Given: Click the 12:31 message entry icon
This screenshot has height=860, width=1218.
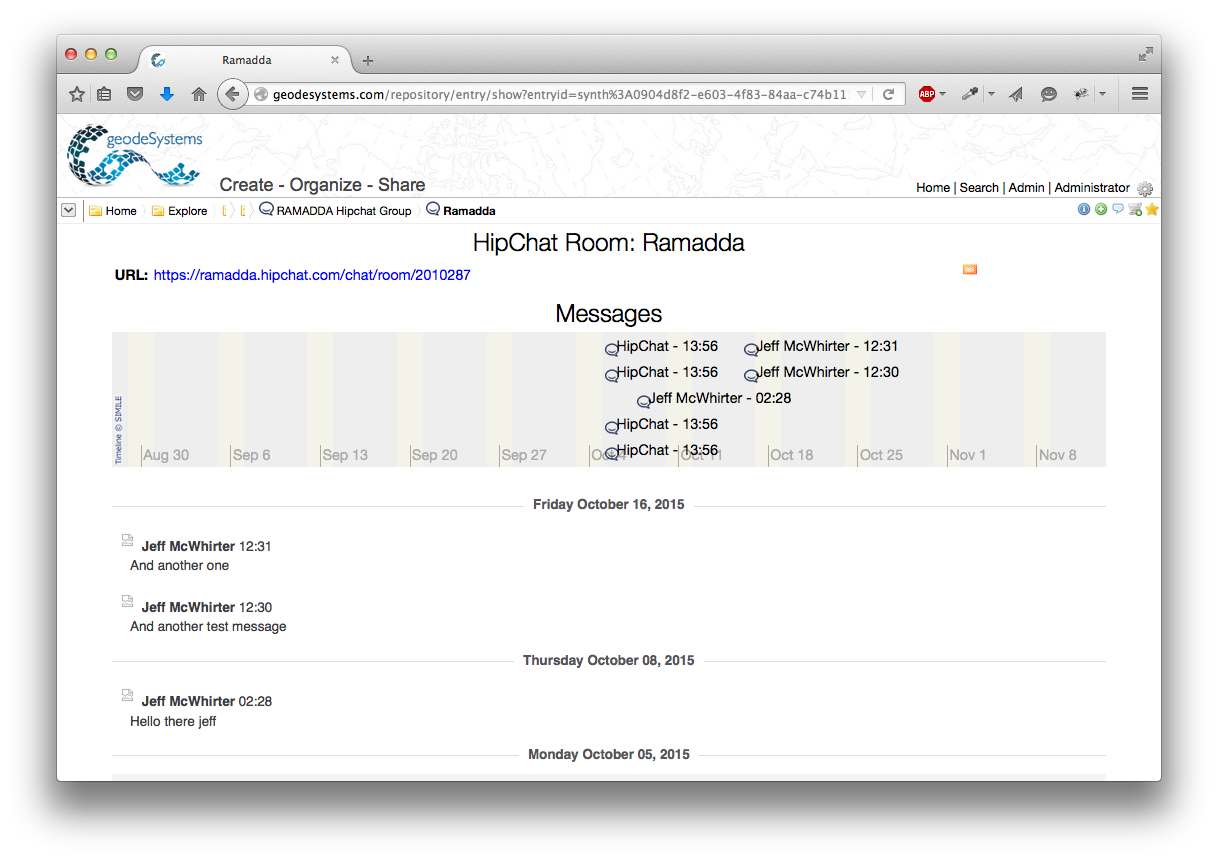Looking at the screenshot, I should 127,541.
